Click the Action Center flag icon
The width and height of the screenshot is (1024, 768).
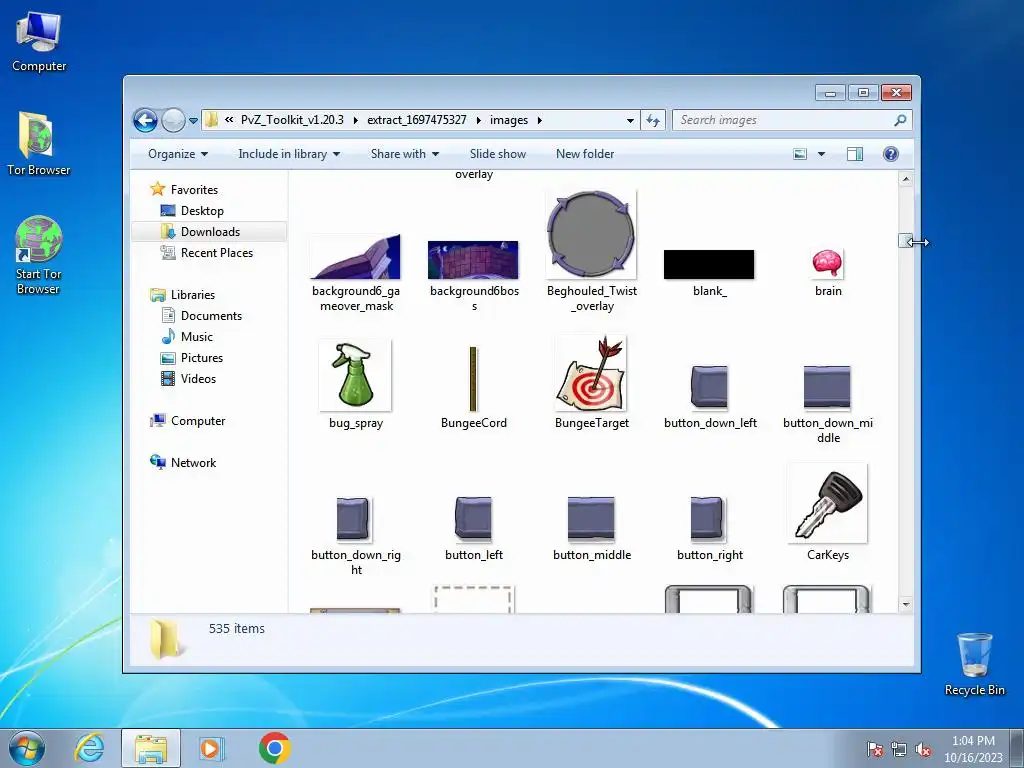tap(874, 749)
